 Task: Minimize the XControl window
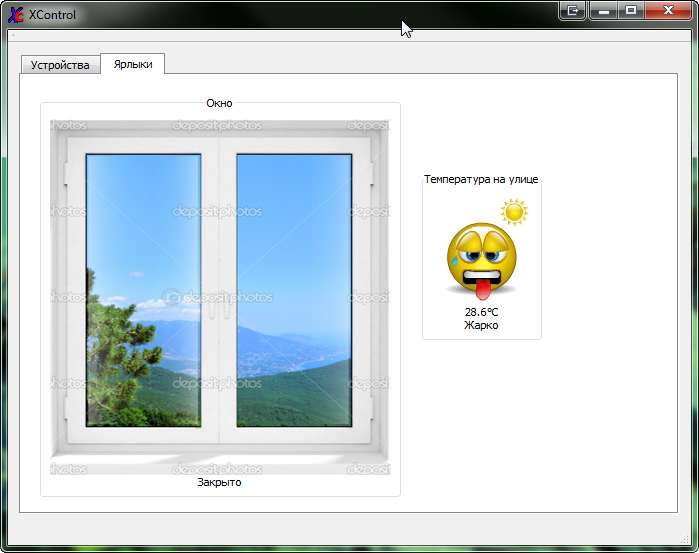(x=604, y=10)
